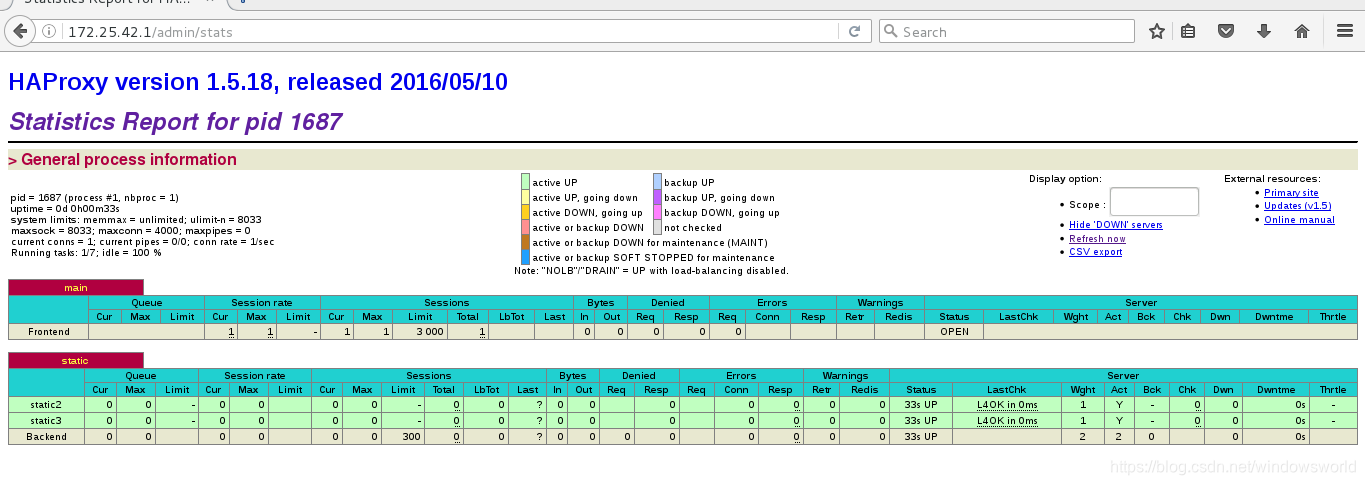Click '33s UP' status in Backend row
Viewport: 1365px width, 485px height.
pos(920,437)
